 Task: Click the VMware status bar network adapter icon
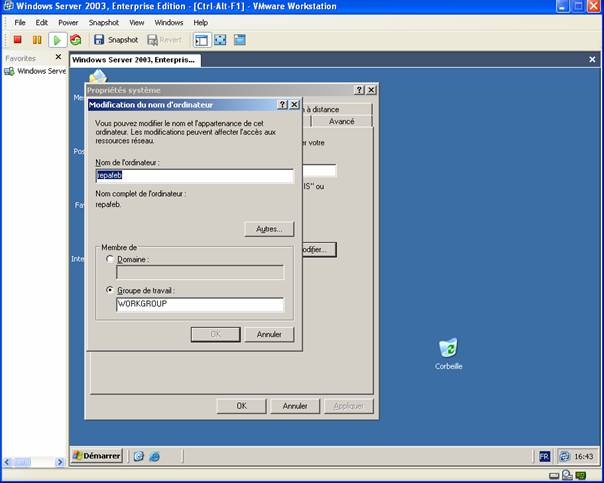(x=581, y=475)
